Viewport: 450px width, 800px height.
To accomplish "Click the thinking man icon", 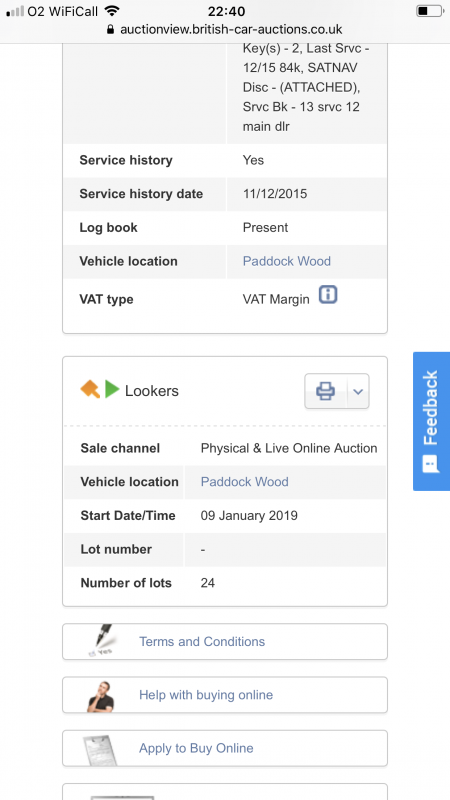I will click(x=100, y=696).
